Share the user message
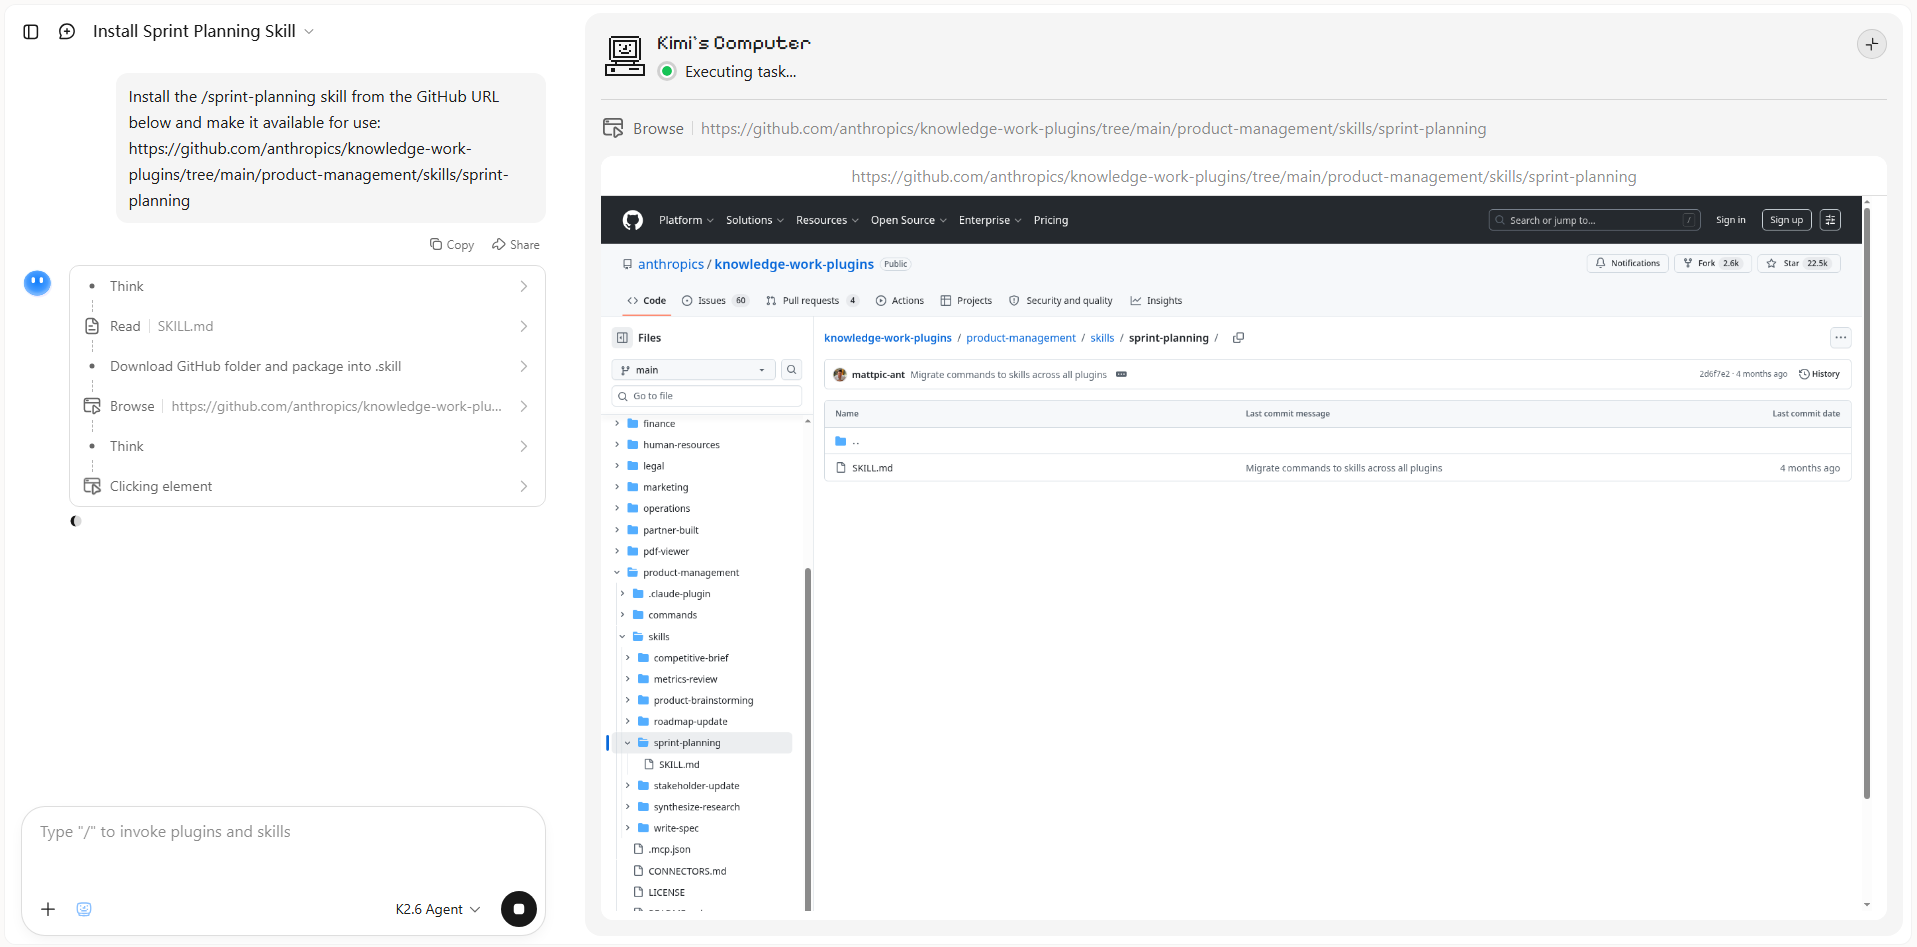The height and width of the screenshot is (947, 1917). [x=516, y=245]
